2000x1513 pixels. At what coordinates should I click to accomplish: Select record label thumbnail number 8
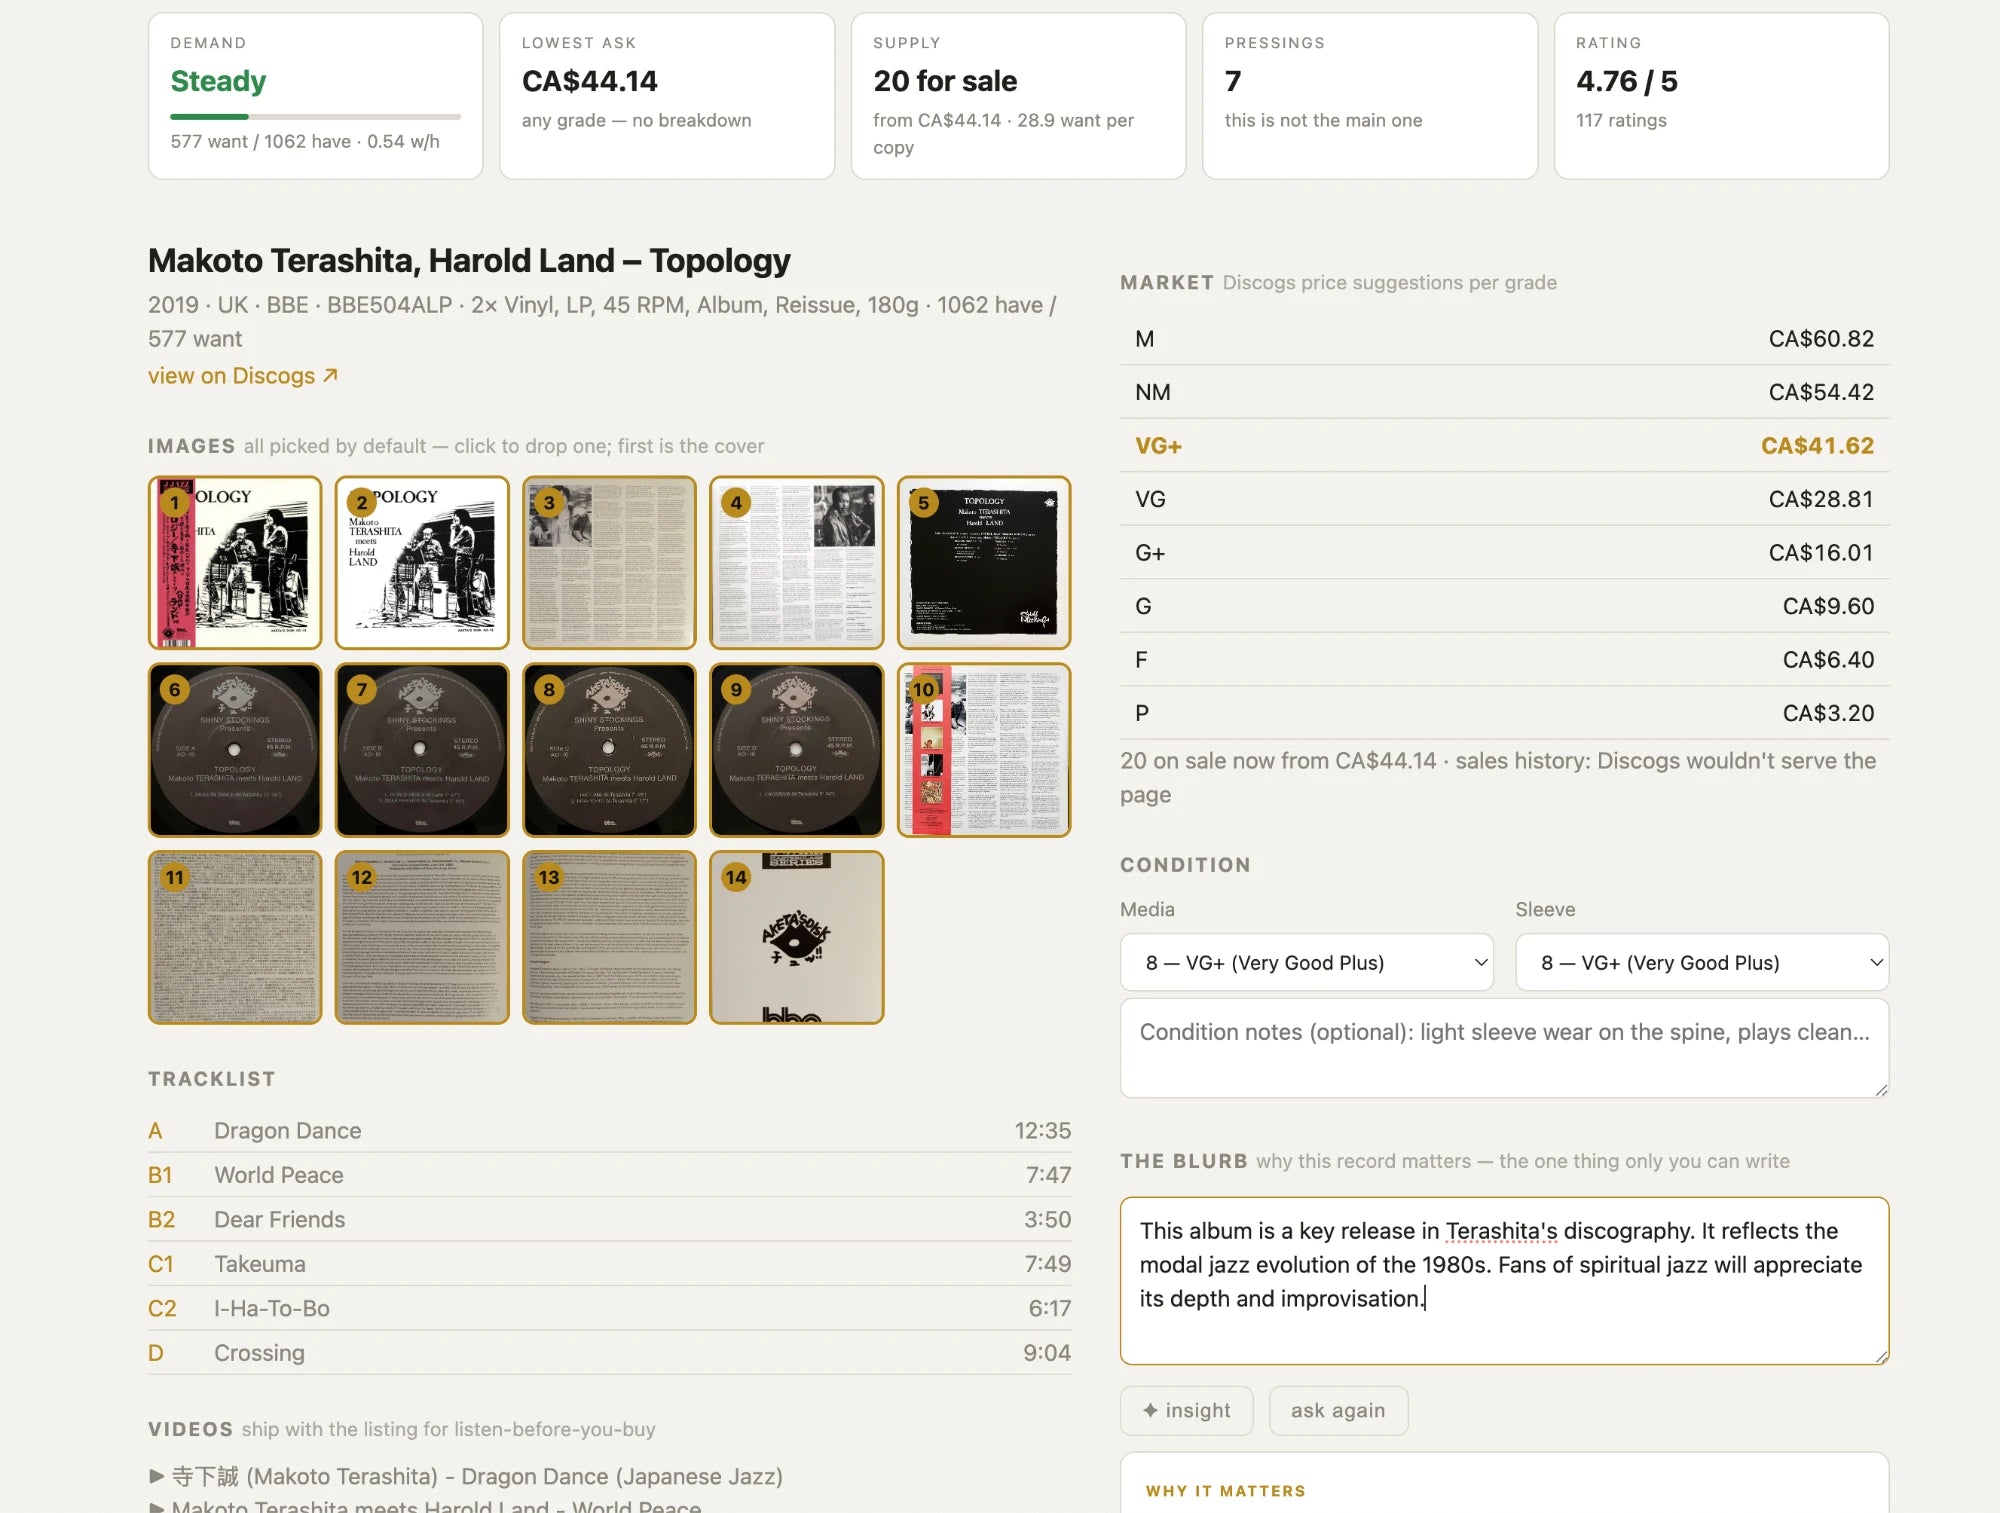609,750
